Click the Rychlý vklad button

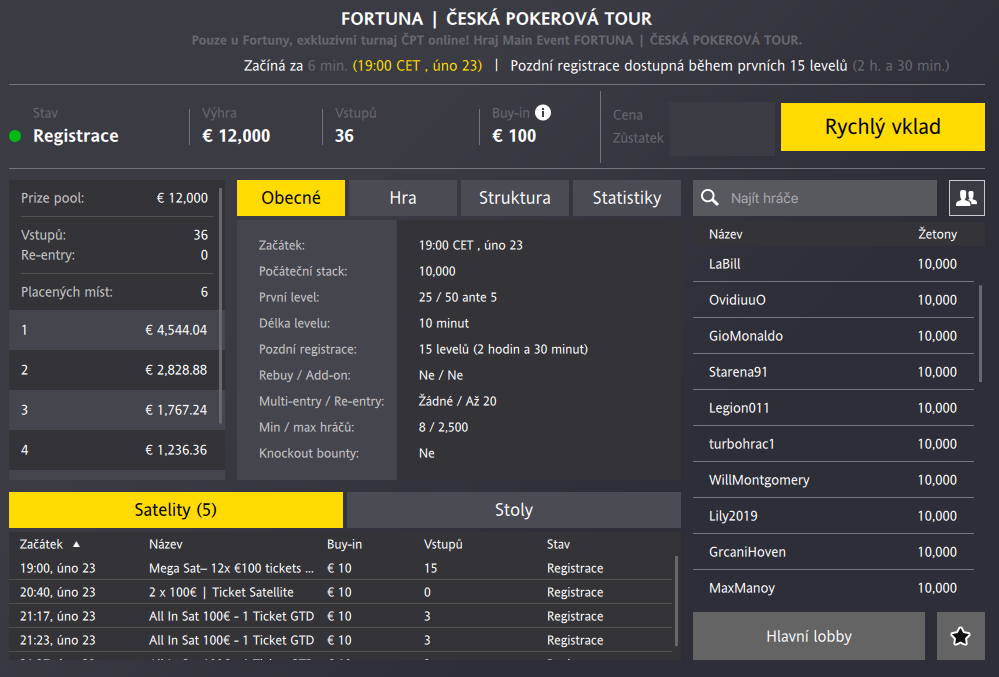[883, 127]
